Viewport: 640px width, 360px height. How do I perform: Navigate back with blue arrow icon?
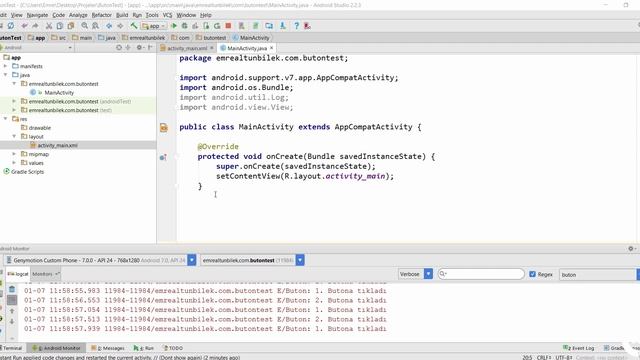[109, 26]
